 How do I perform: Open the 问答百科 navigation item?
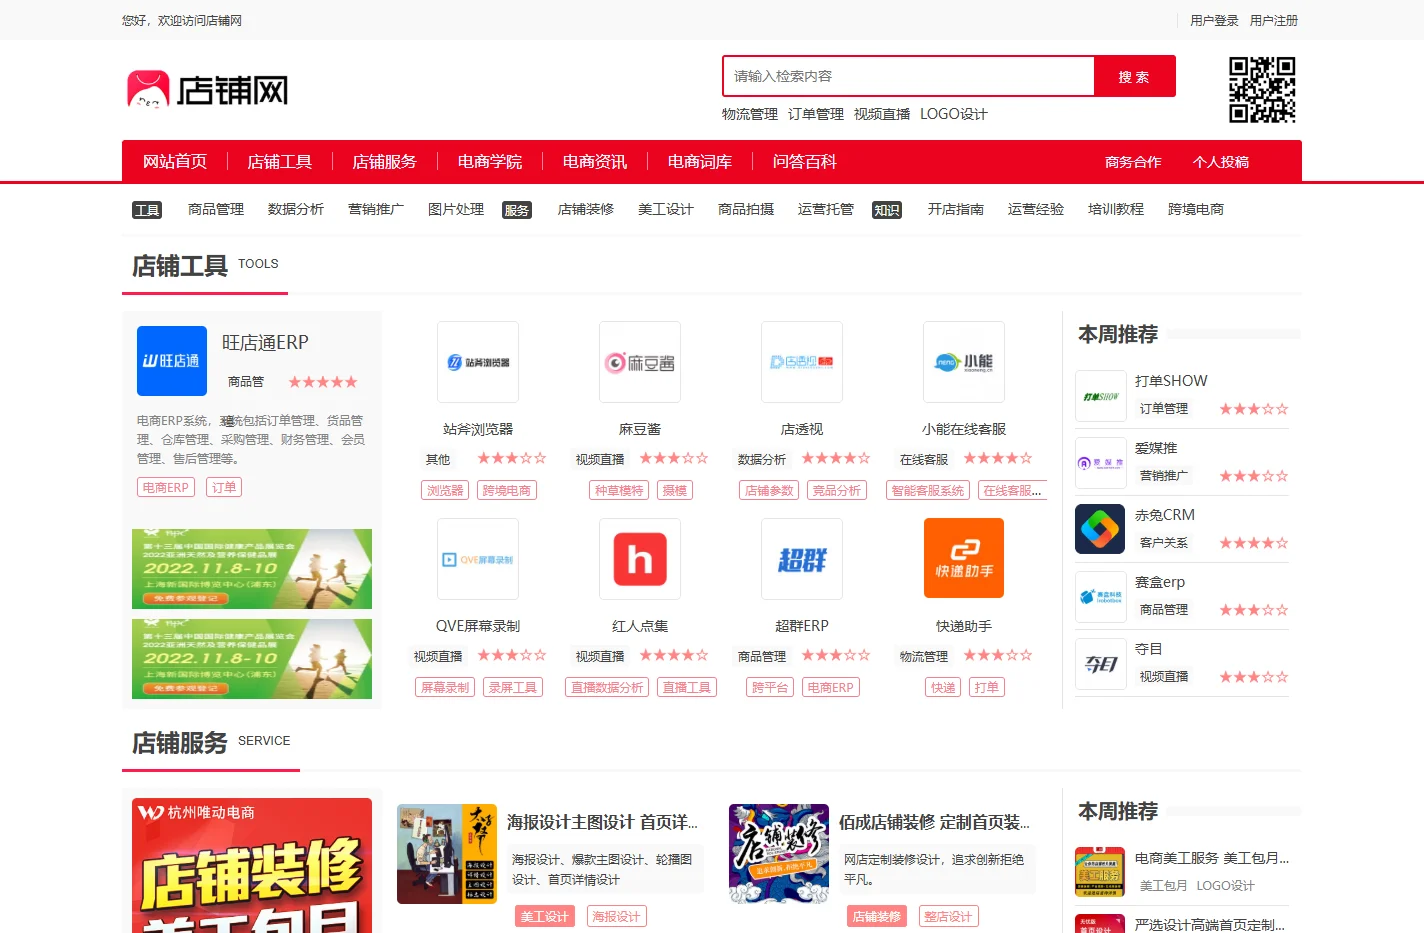805,162
